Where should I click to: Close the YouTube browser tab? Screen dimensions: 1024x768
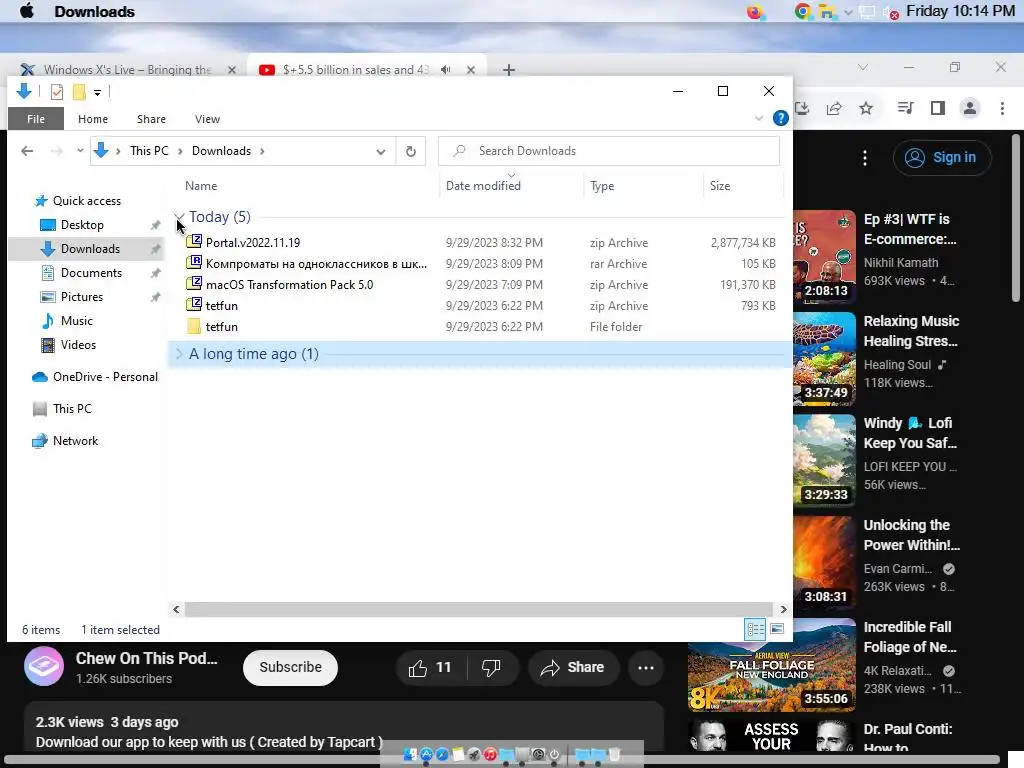pos(471,70)
